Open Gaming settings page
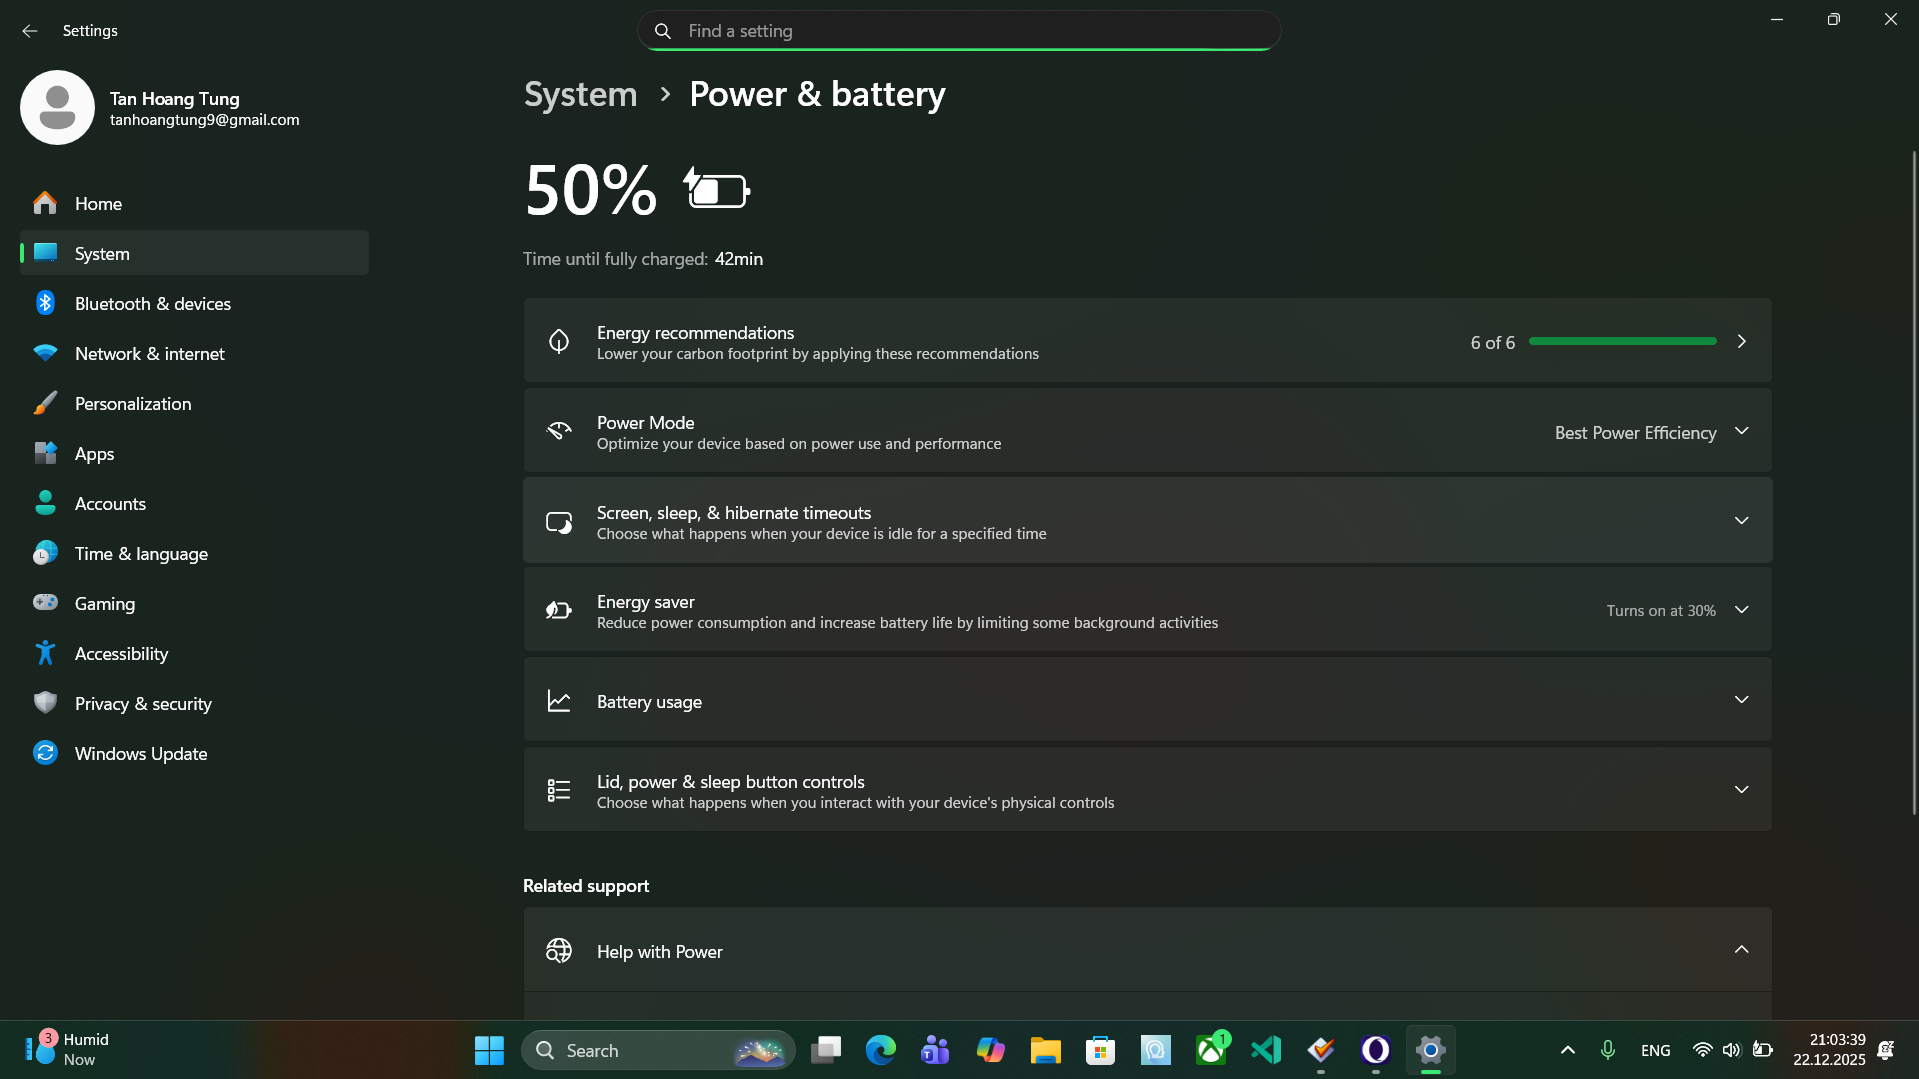The width and height of the screenshot is (1919, 1079). click(x=194, y=603)
